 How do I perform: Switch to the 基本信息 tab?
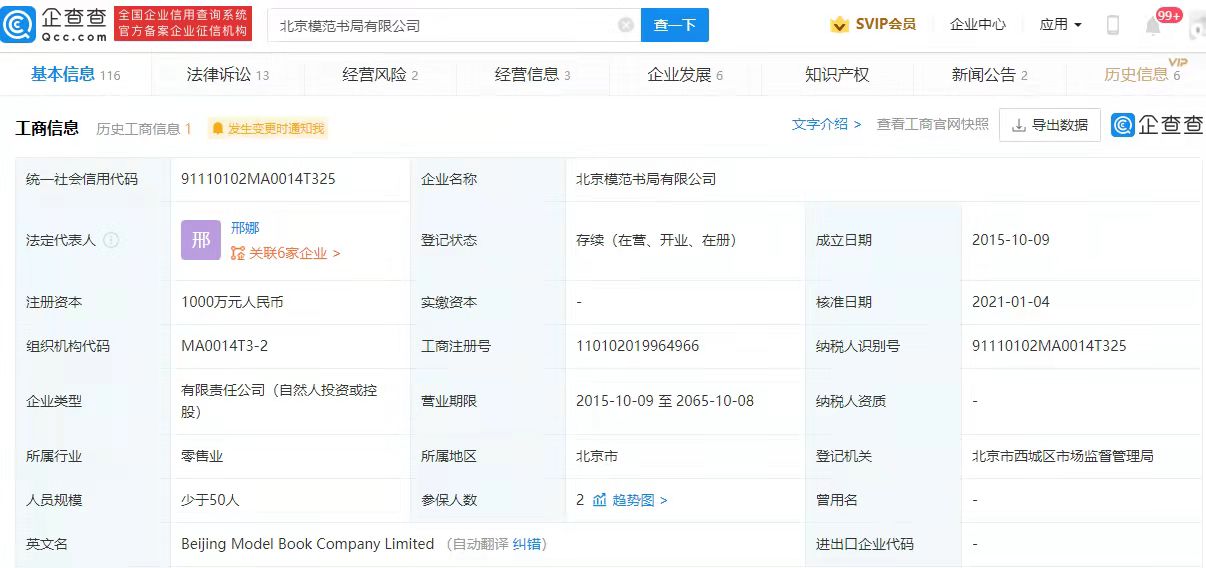point(75,74)
